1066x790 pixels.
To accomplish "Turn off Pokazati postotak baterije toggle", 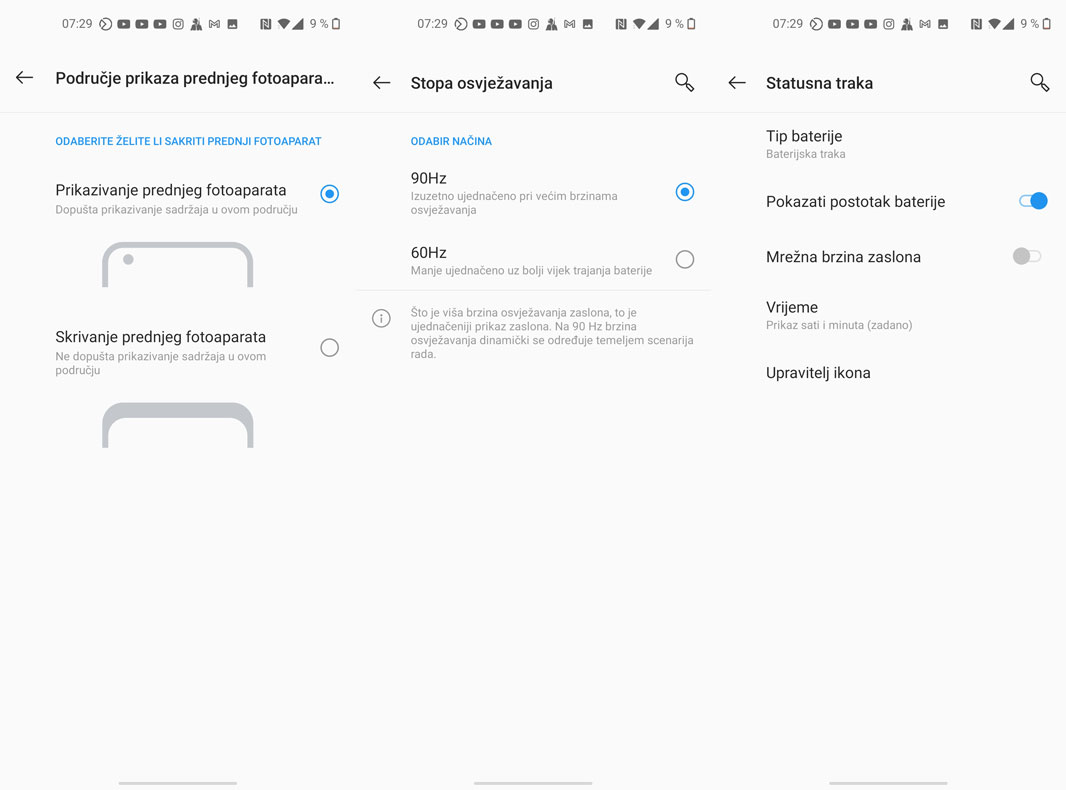I will (x=1033, y=201).
